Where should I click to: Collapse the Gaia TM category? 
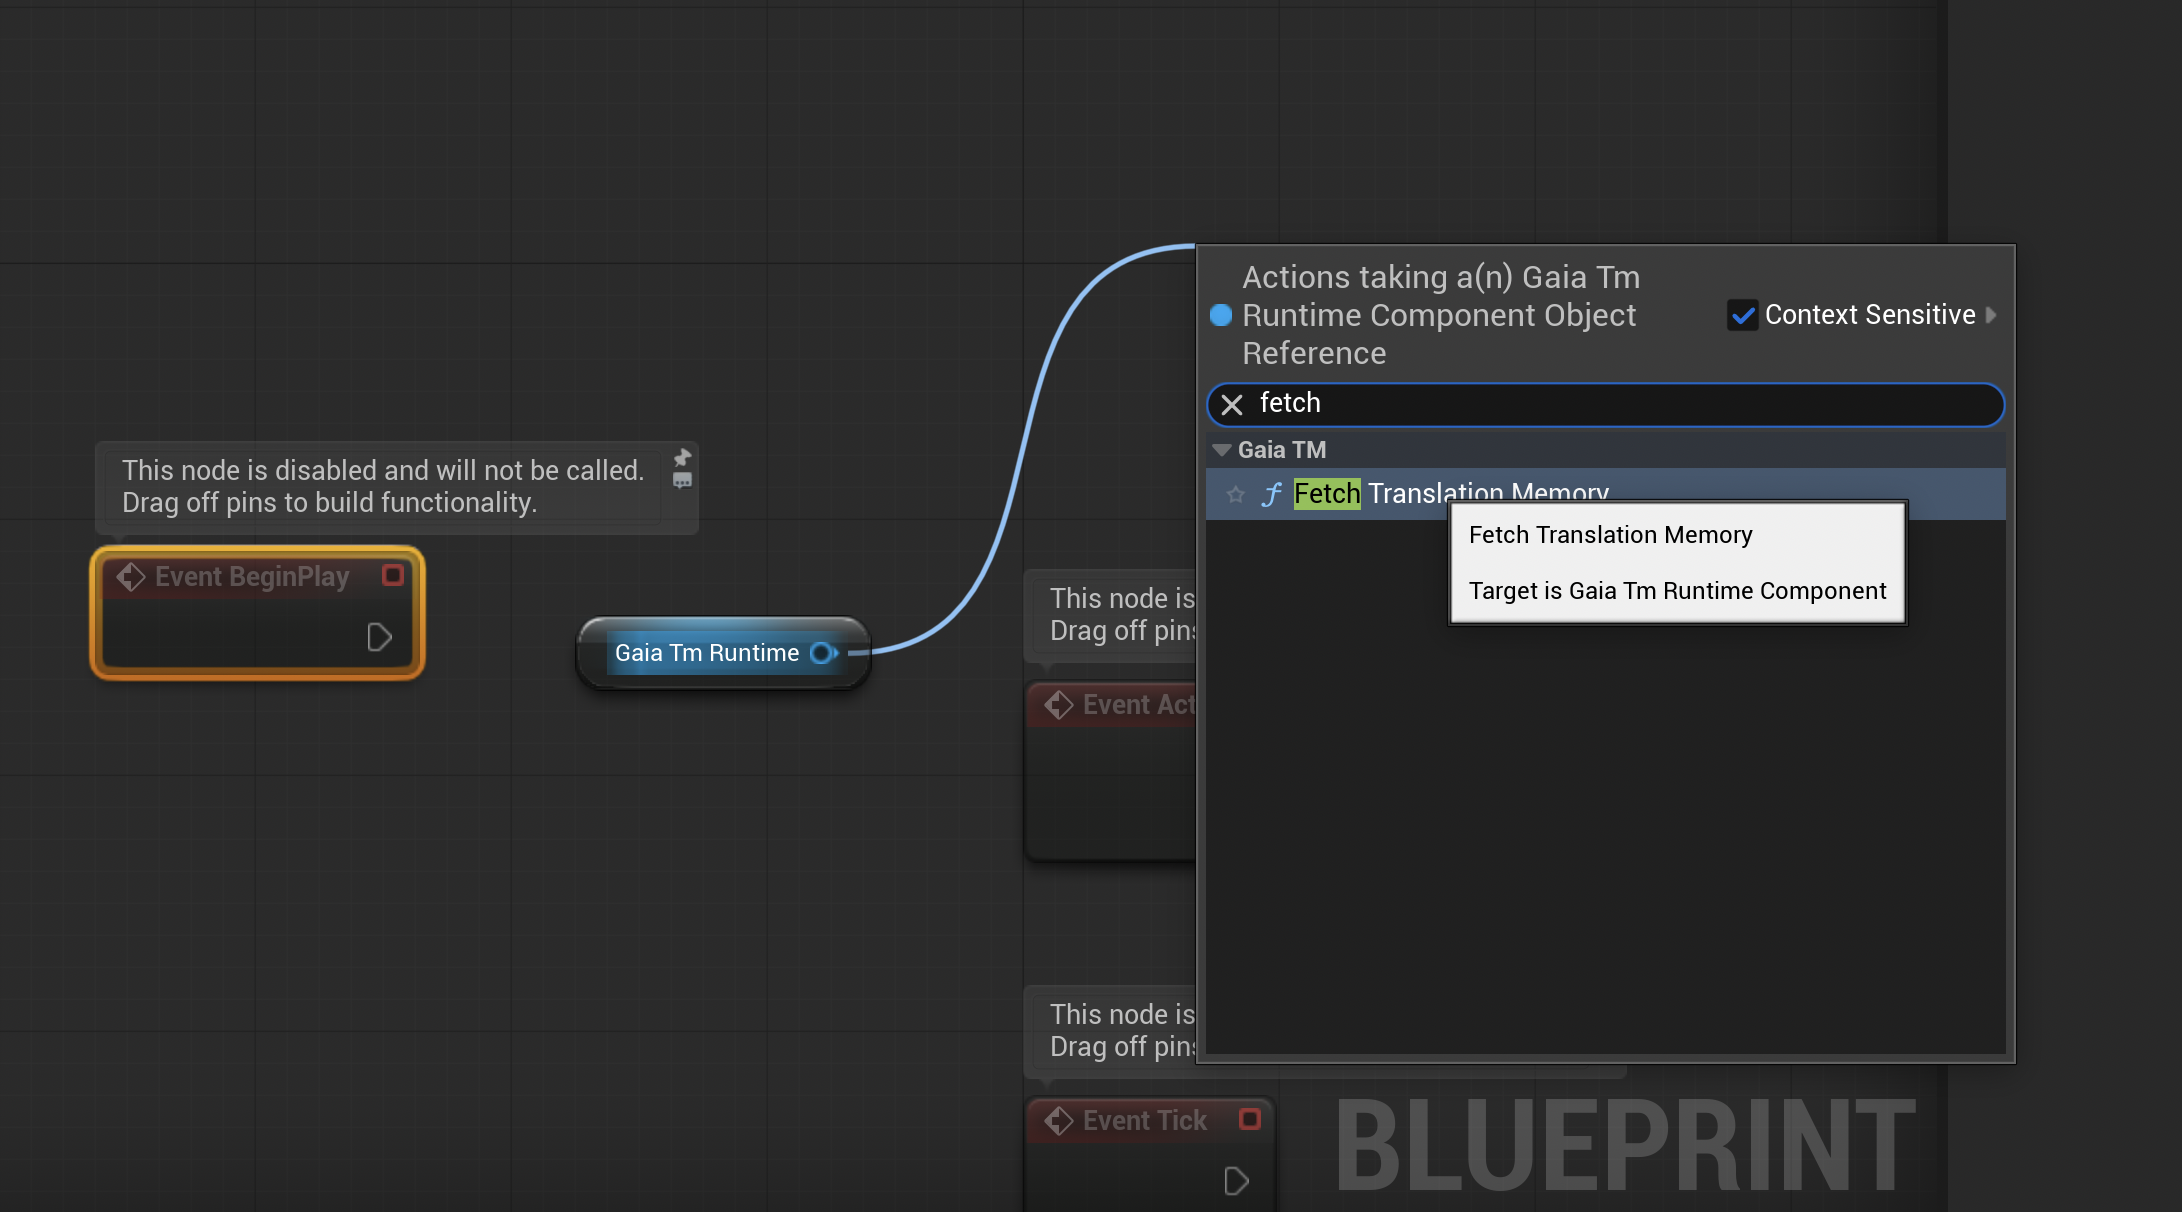pos(1221,450)
